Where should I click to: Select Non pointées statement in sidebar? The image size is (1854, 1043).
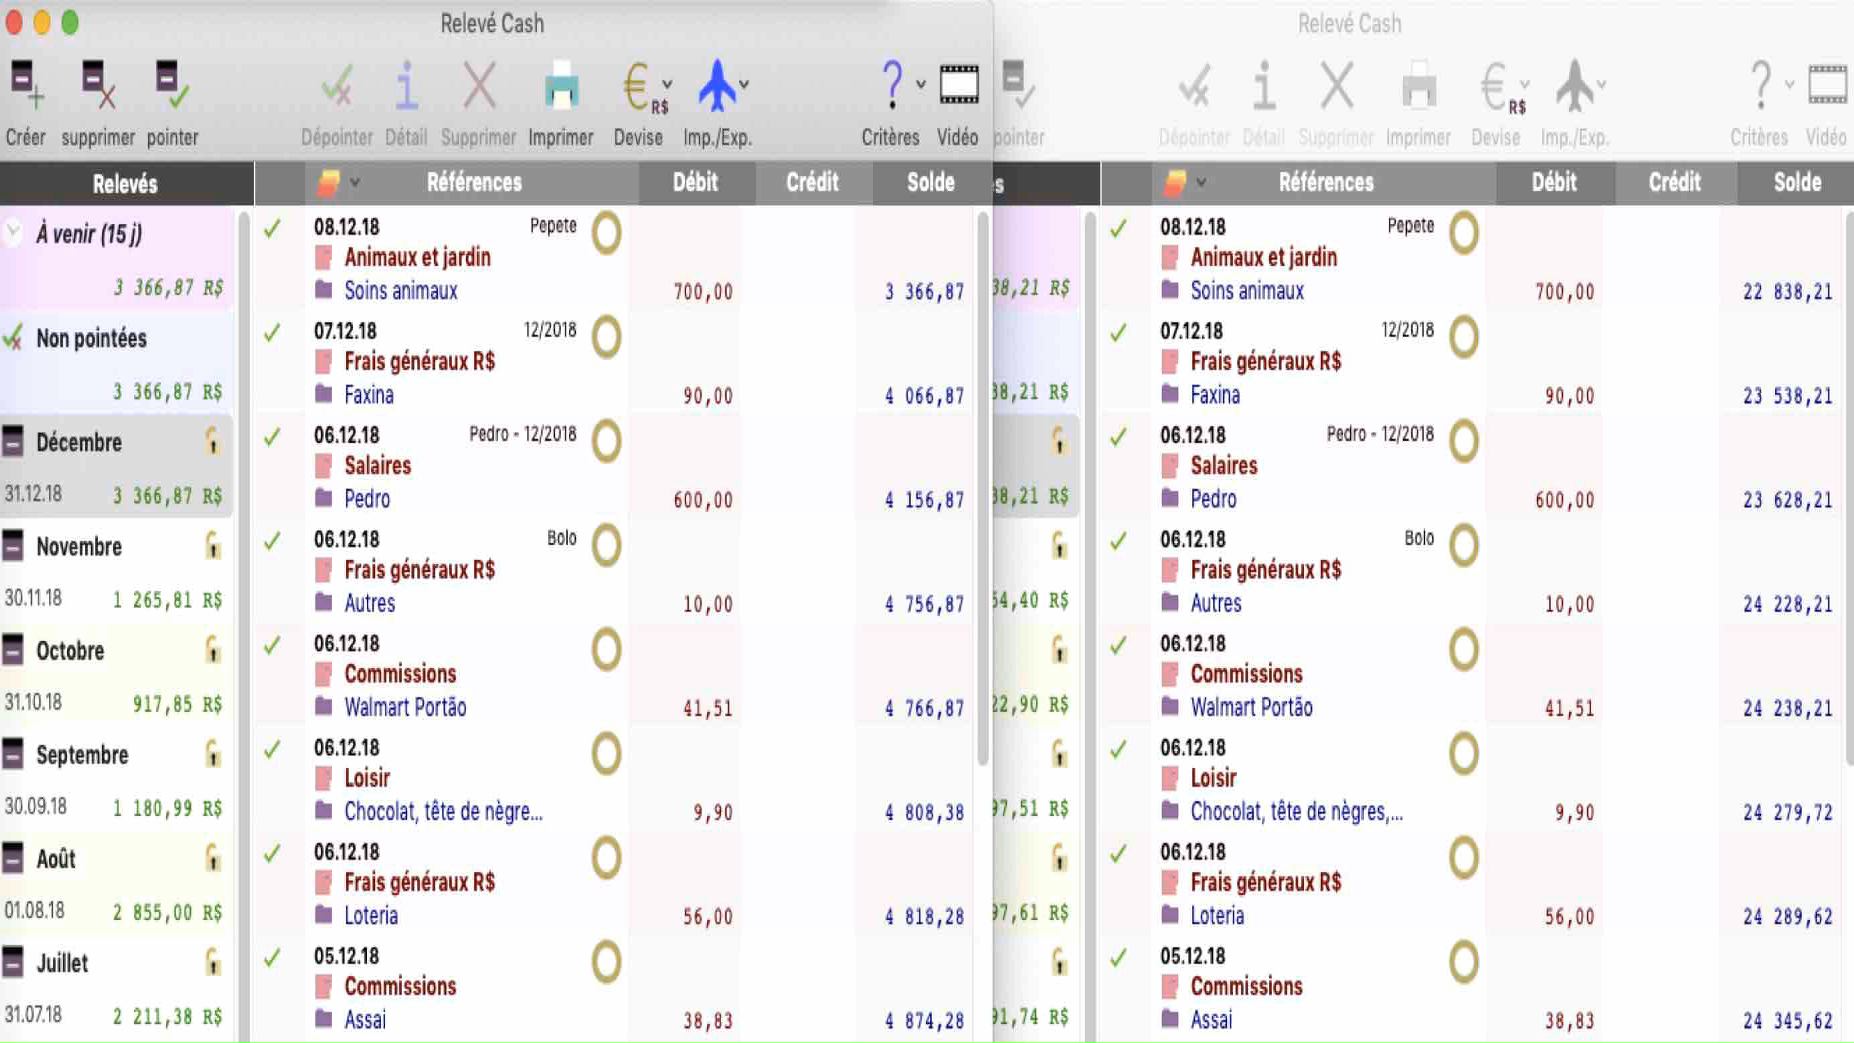tap(117, 363)
